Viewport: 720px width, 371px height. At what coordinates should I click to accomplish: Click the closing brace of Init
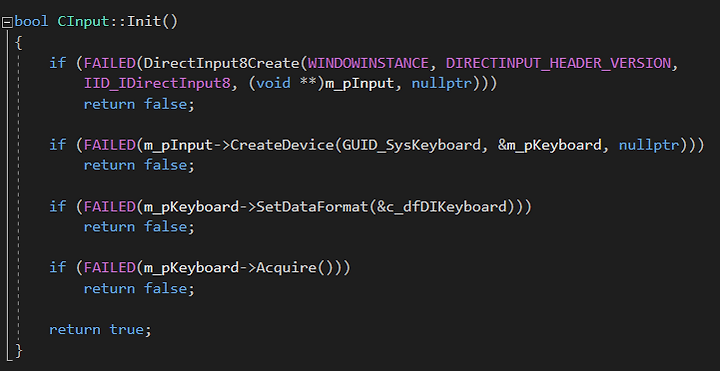point(18,350)
